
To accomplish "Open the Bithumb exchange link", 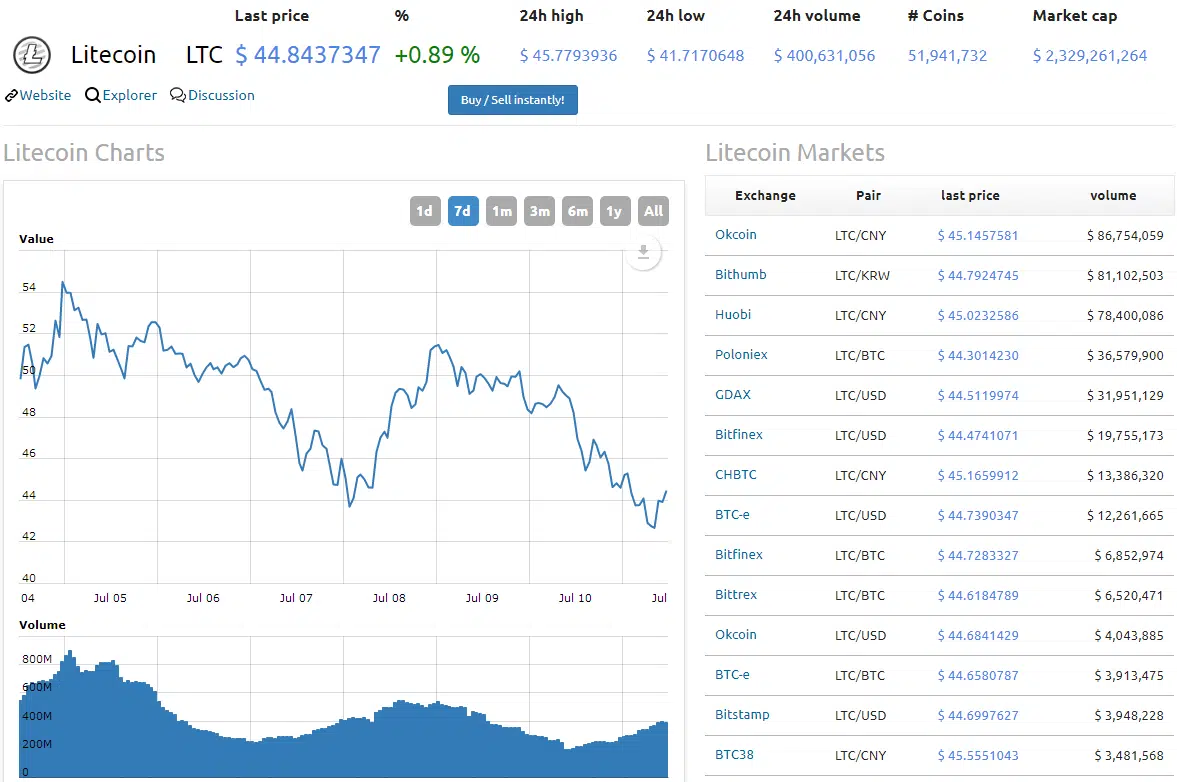I will point(741,275).
